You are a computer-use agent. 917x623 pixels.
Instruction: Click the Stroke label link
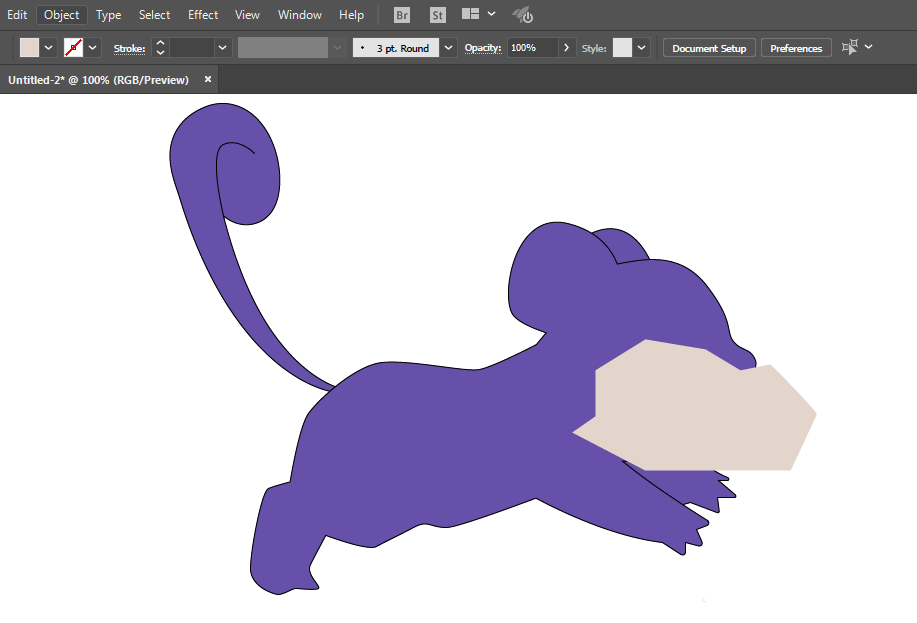coord(129,49)
